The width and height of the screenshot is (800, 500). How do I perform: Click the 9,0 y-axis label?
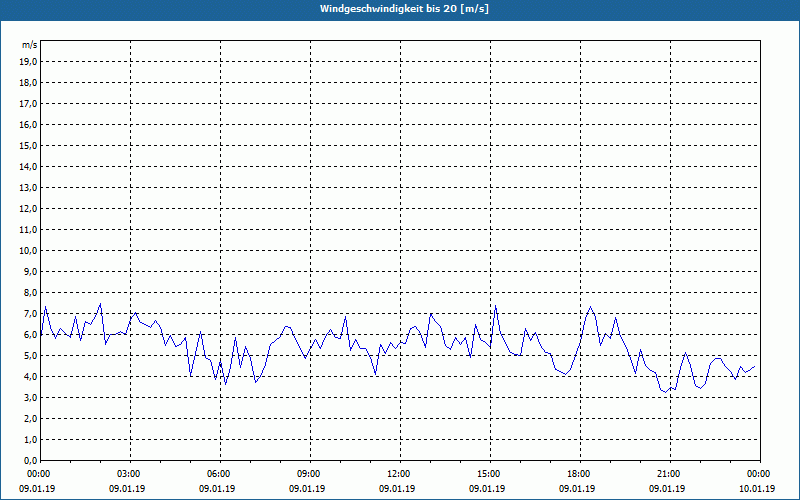30,271
